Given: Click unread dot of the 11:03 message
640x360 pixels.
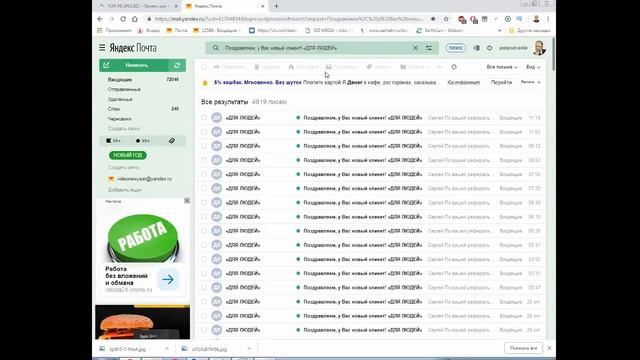Looking at the screenshot, I should point(298,132).
